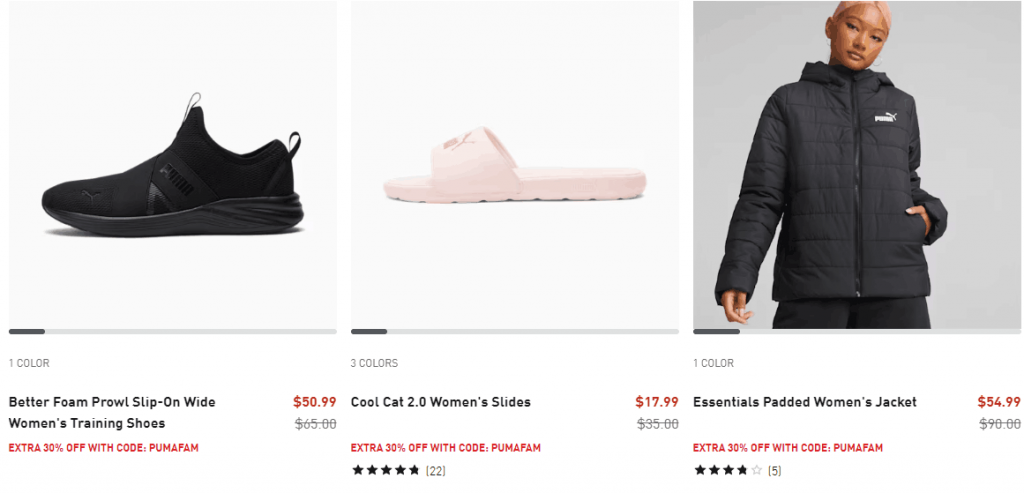
Task: Click the image slider bar under the slides
Action: (514, 331)
